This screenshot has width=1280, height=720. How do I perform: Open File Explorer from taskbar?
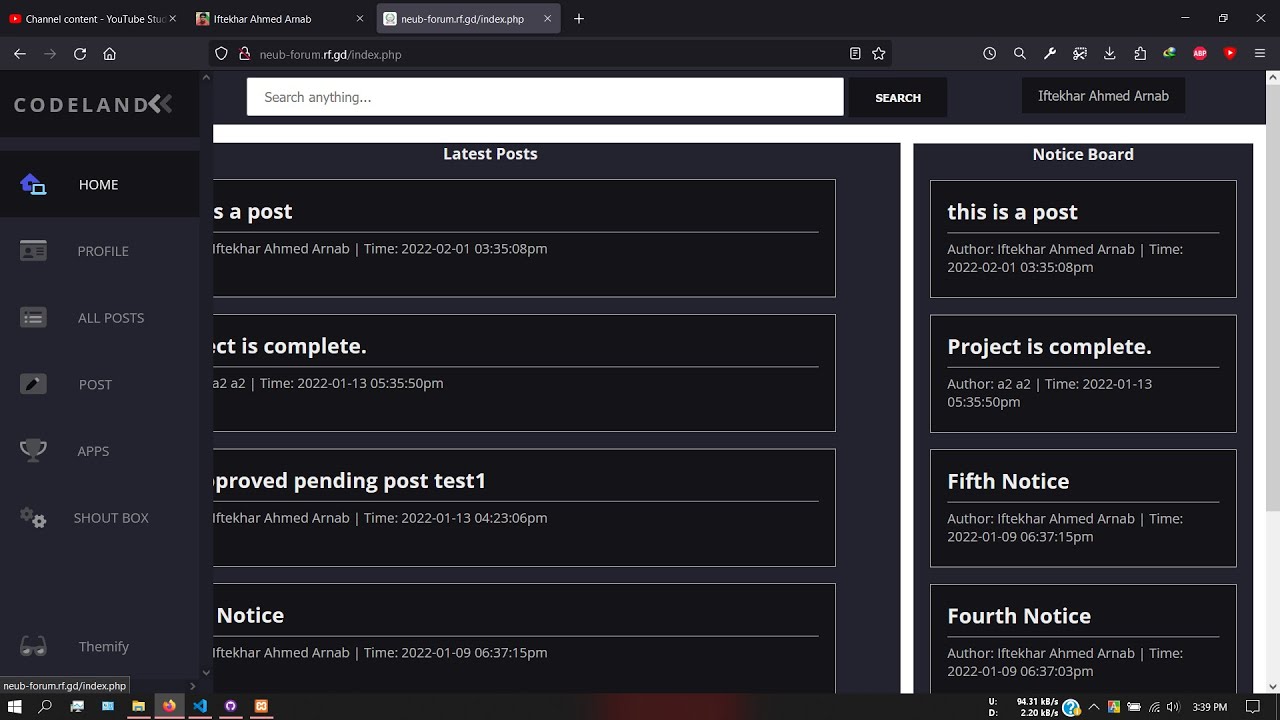click(138, 706)
